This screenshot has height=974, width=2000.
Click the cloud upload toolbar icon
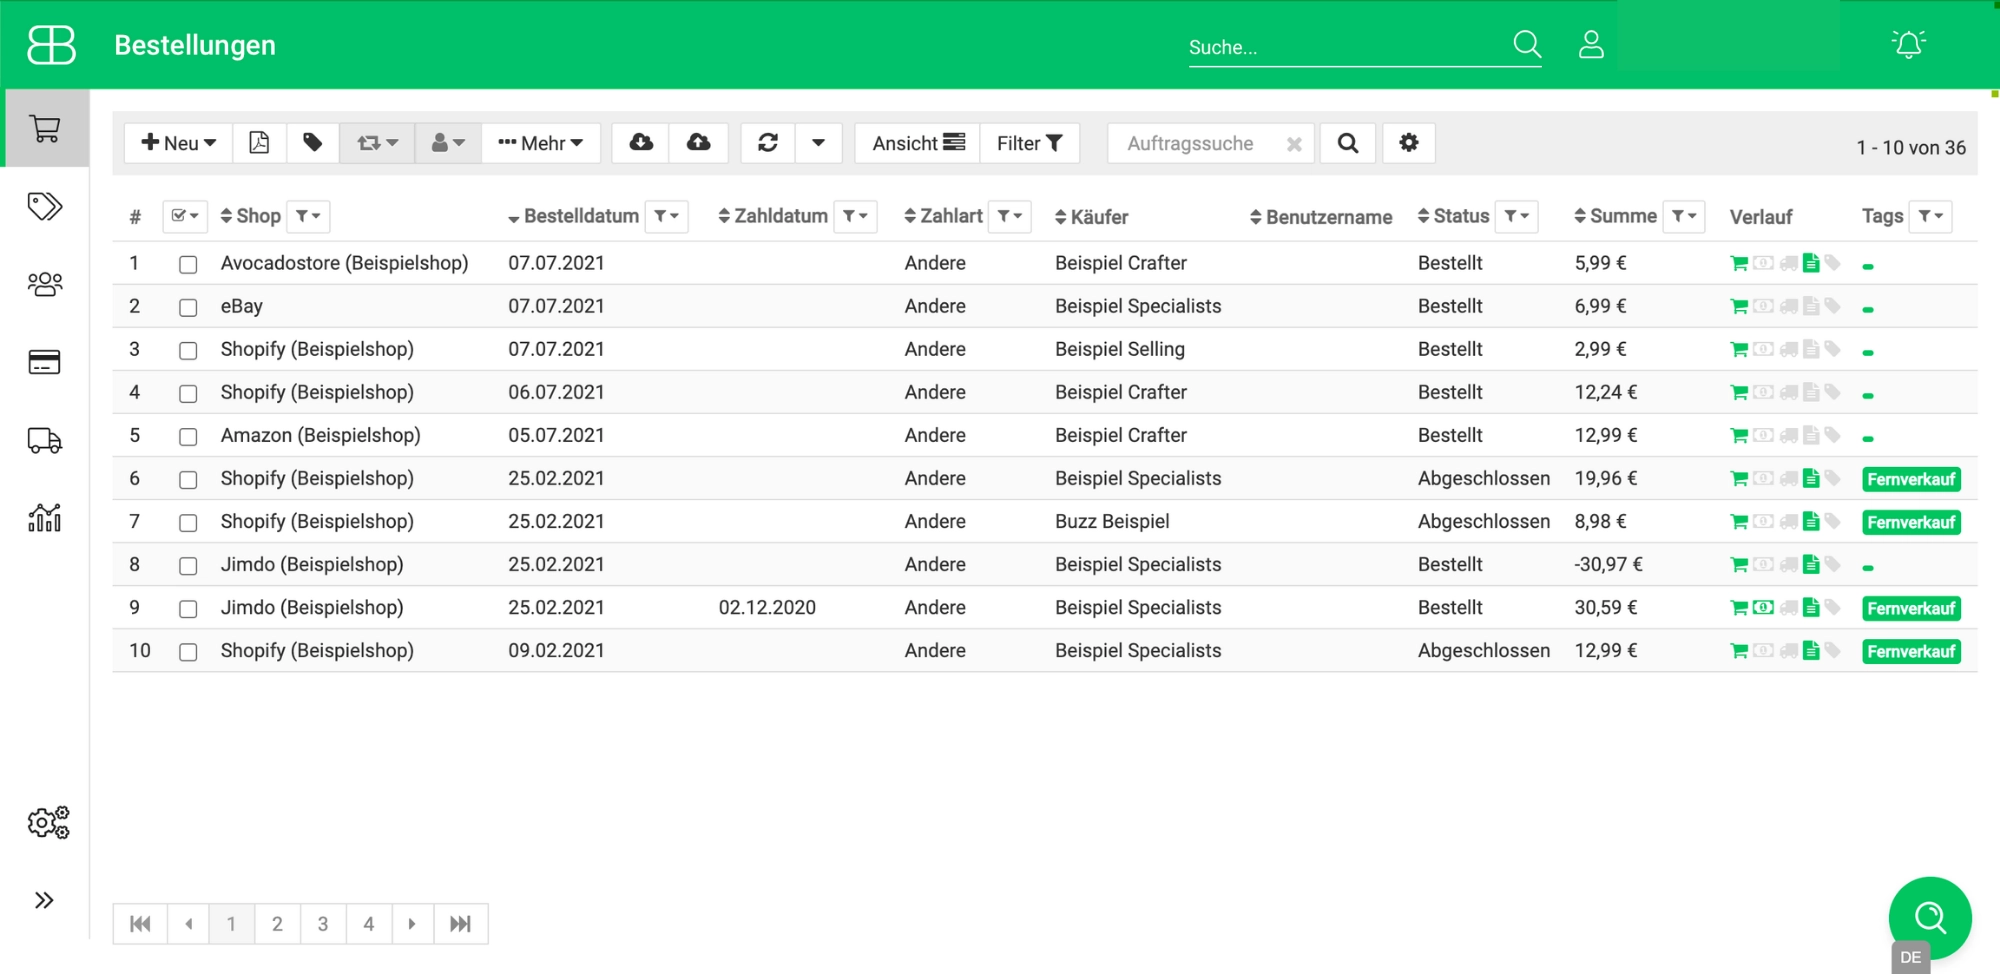(x=699, y=143)
